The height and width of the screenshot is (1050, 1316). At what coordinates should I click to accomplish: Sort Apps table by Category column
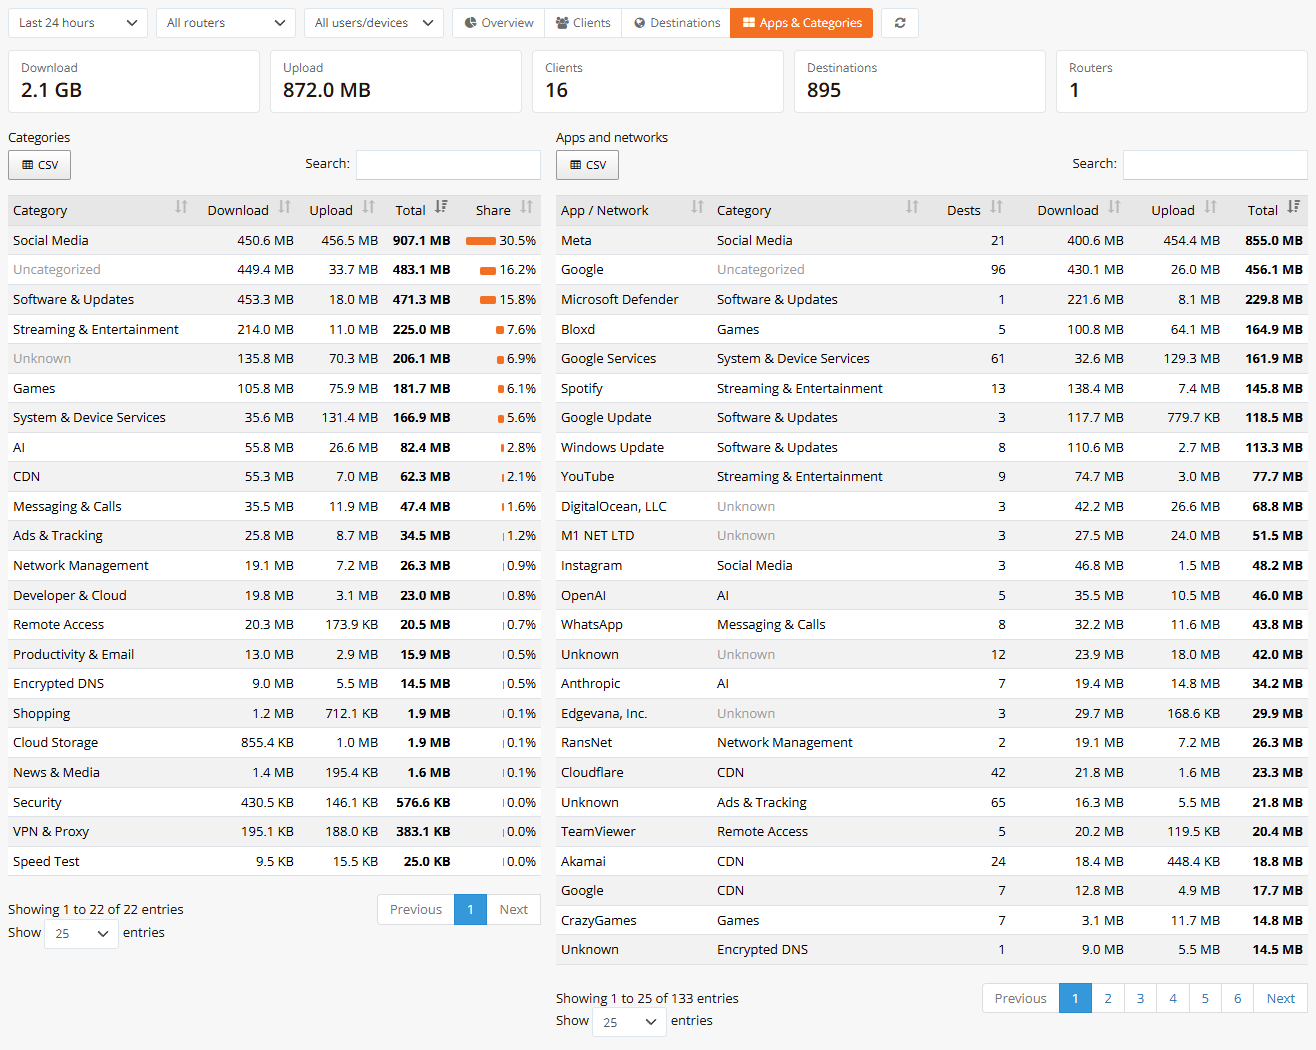pos(818,210)
